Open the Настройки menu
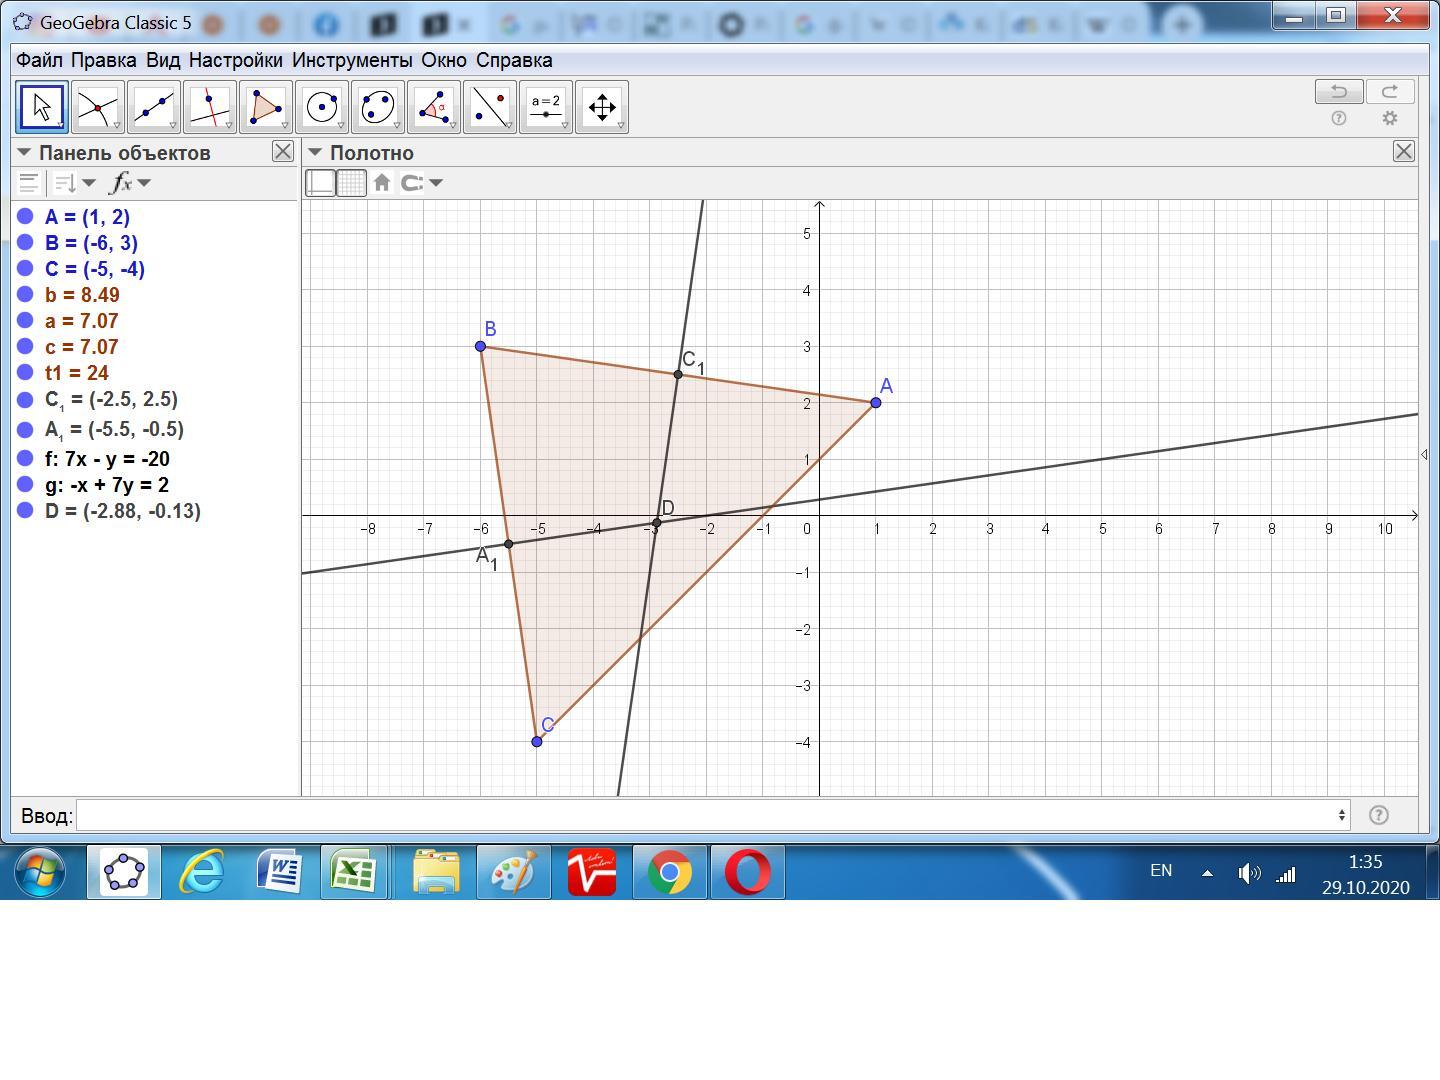This screenshot has height=1080, width=1440. tap(235, 60)
